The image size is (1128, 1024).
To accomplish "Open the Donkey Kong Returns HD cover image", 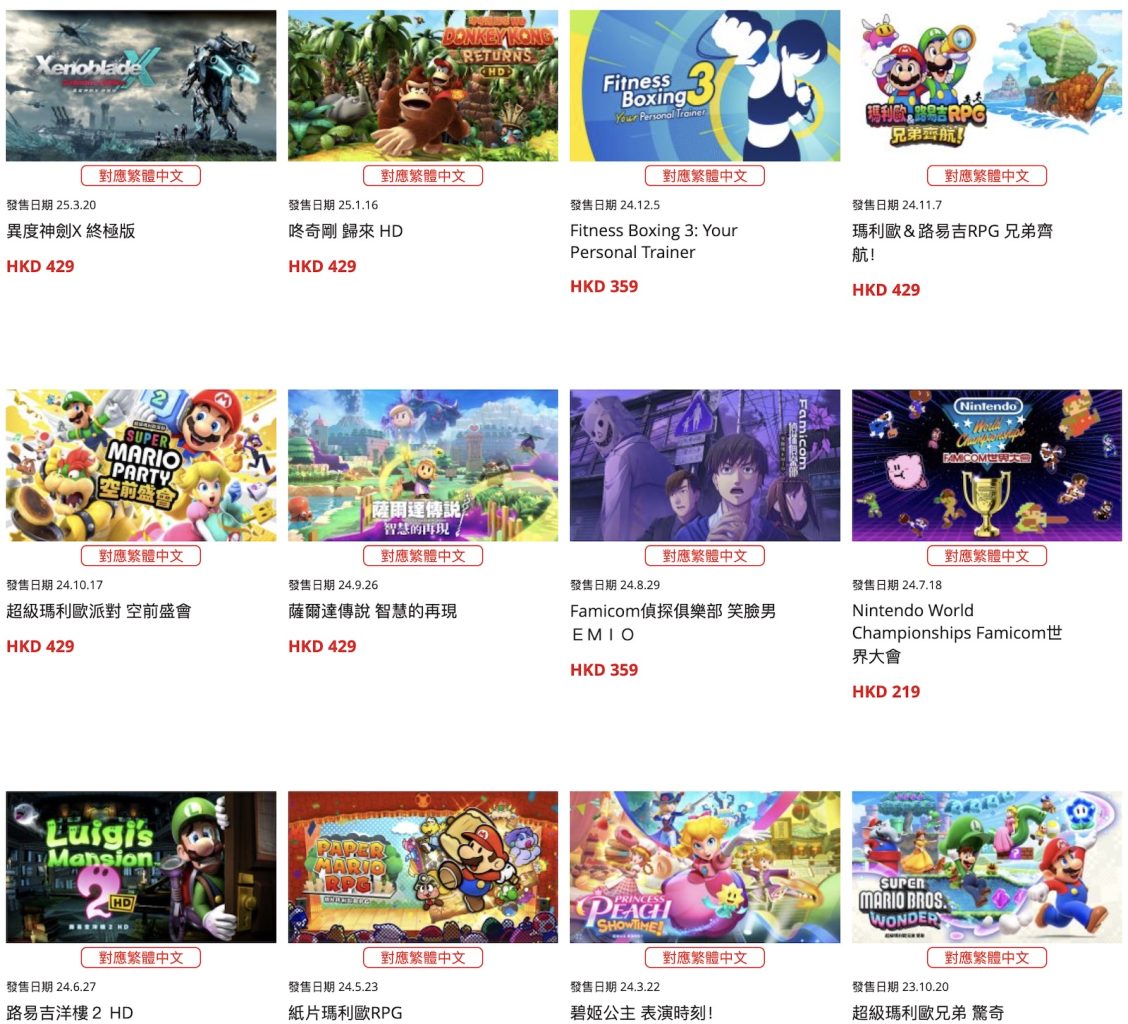I will pos(423,85).
